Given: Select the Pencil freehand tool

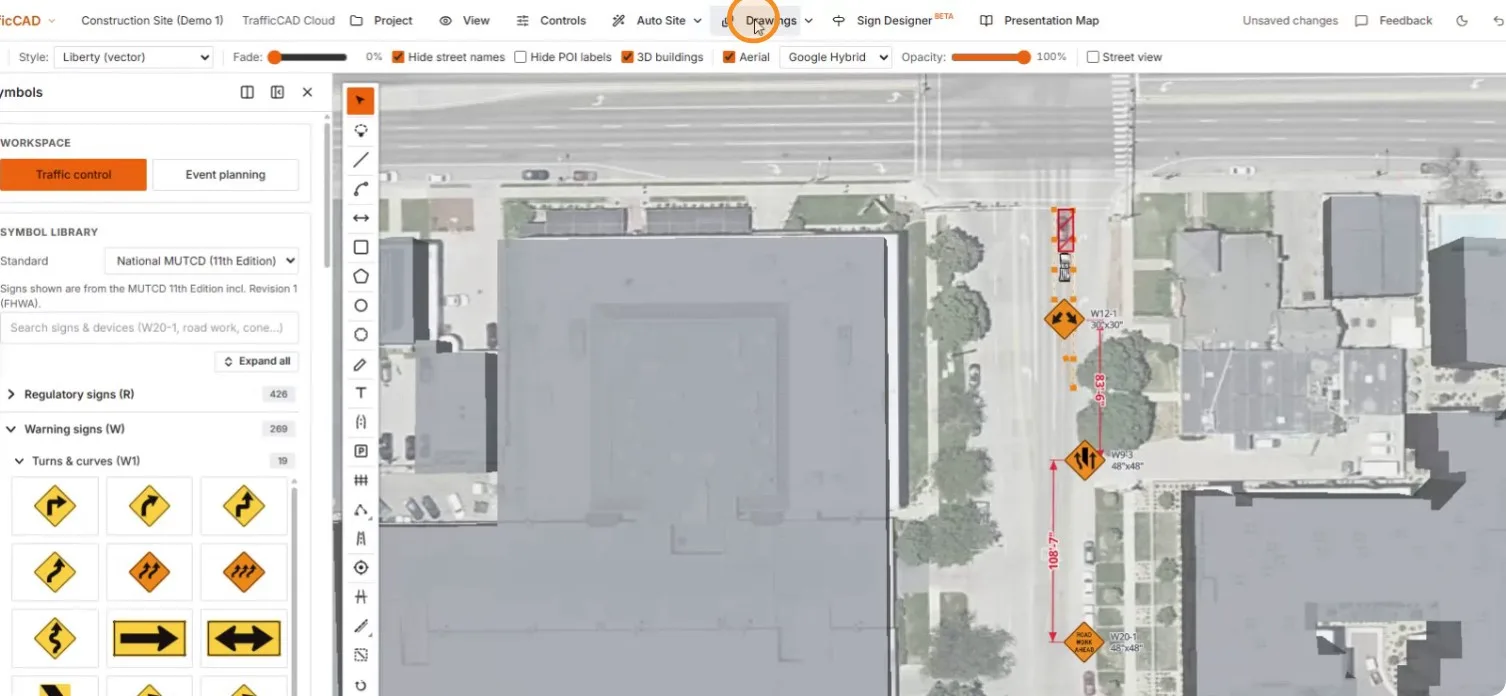Looking at the screenshot, I should tap(361, 364).
